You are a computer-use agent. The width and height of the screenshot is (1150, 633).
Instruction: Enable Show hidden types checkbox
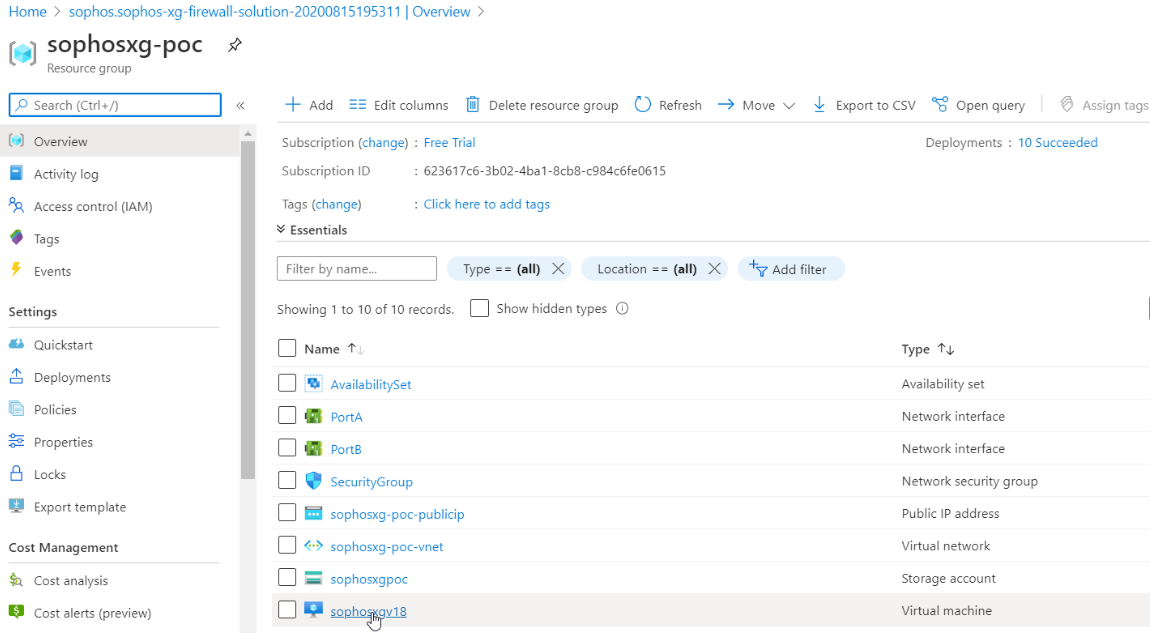coord(480,309)
